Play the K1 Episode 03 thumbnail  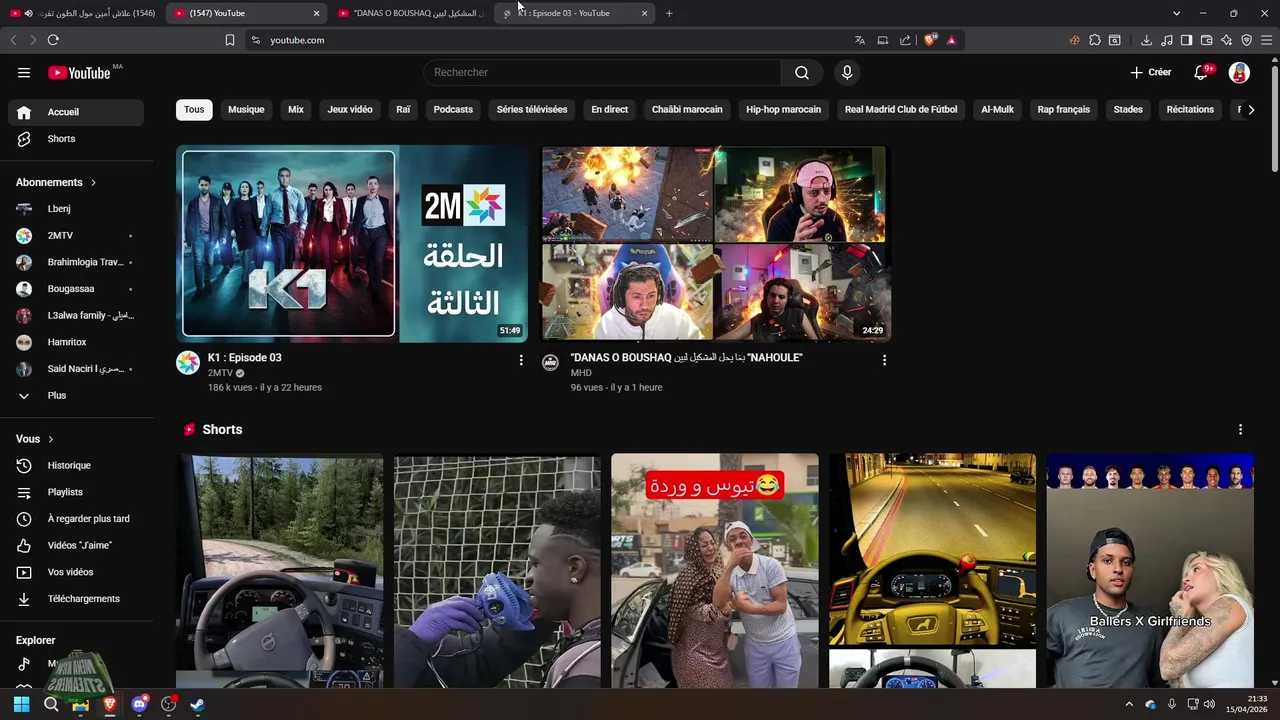tap(352, 244)
